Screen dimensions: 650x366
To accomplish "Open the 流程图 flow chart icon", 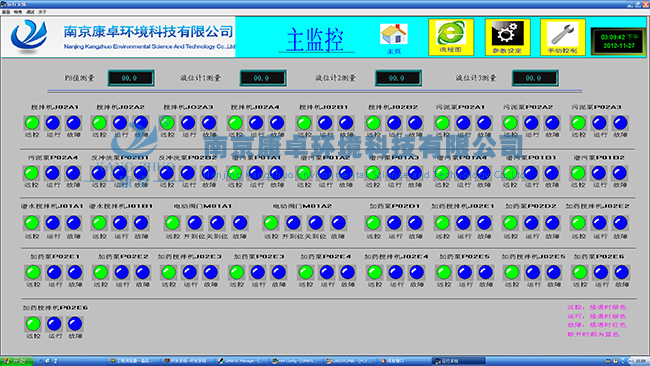I will (x=451, y=37).
